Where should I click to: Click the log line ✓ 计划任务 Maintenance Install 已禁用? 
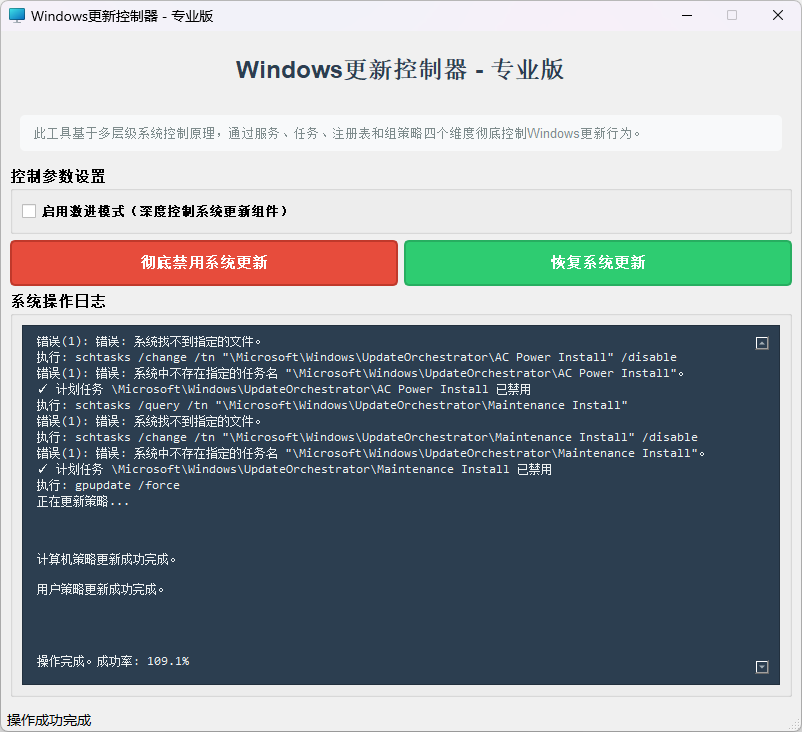[x=294, y=470]
